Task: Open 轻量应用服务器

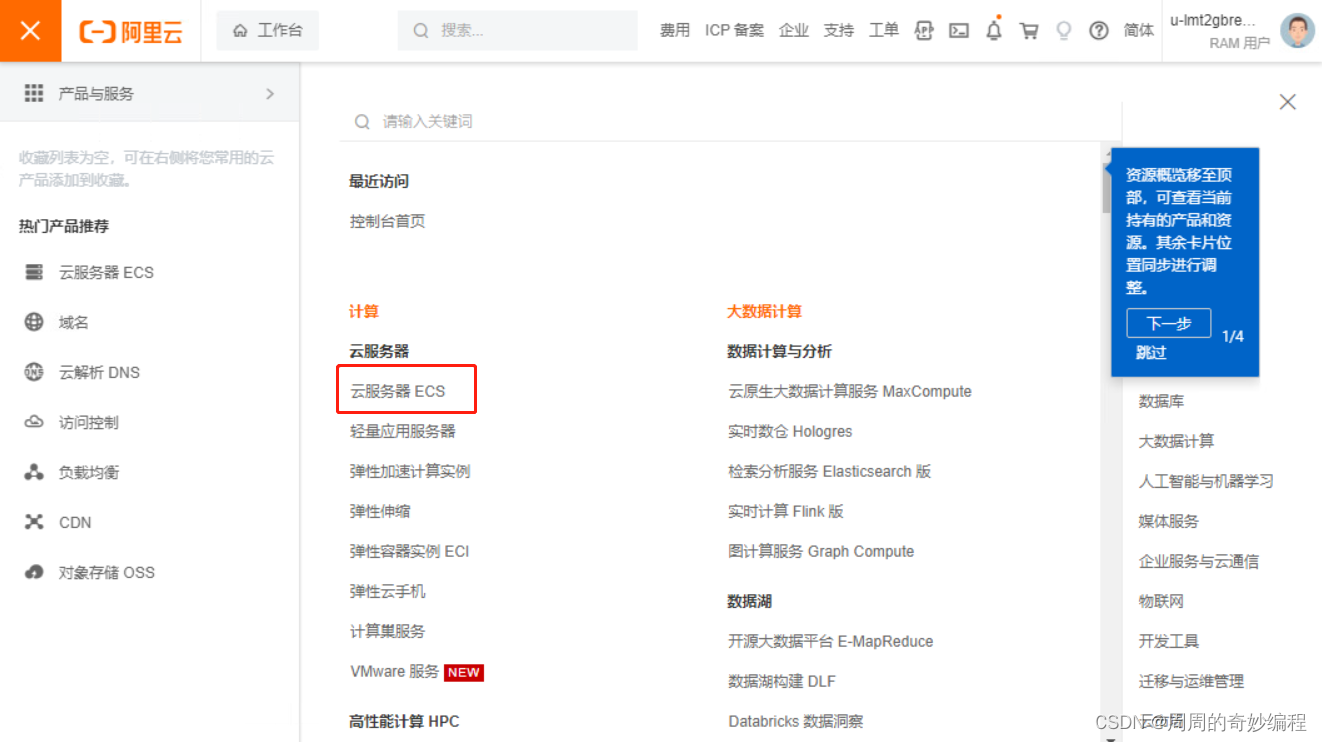Action: tap(402, 431)
